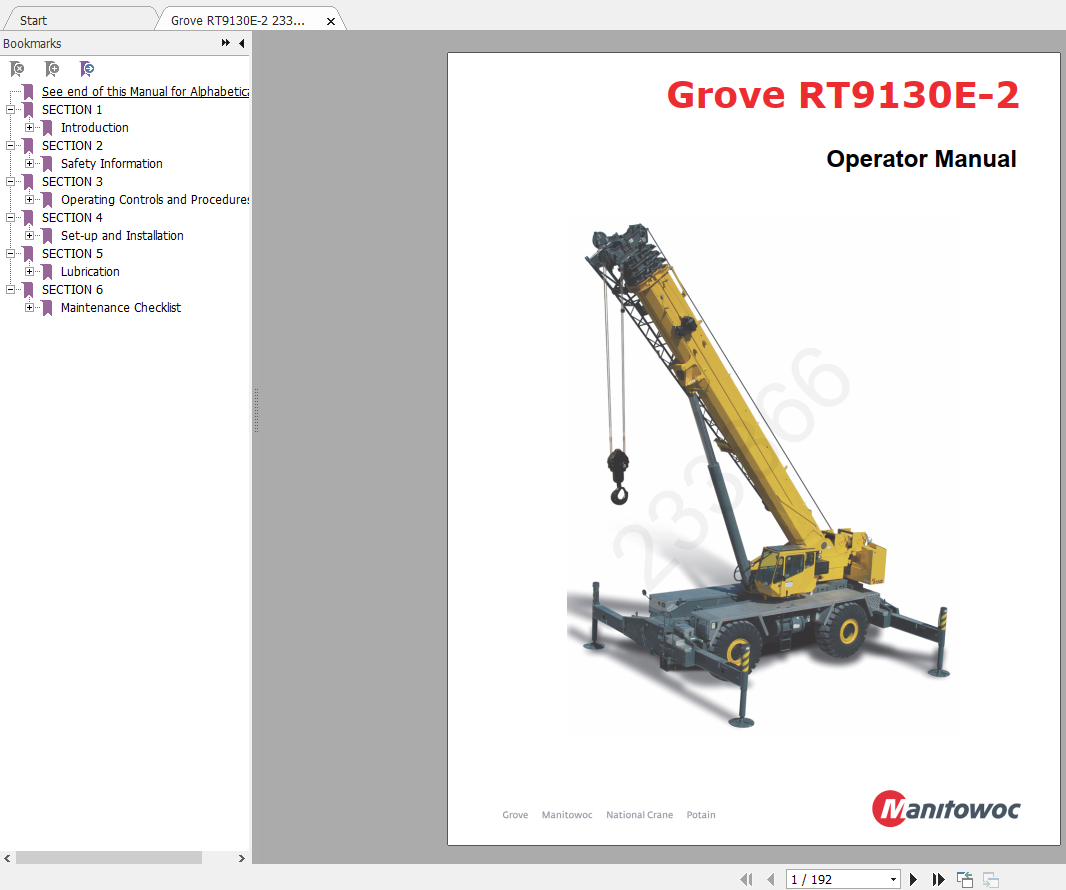Image resolution: width=1066 pixels, height=890 pixels.
Task: Click the go-to bookmark arrow icon
Action: pos(87,69)
